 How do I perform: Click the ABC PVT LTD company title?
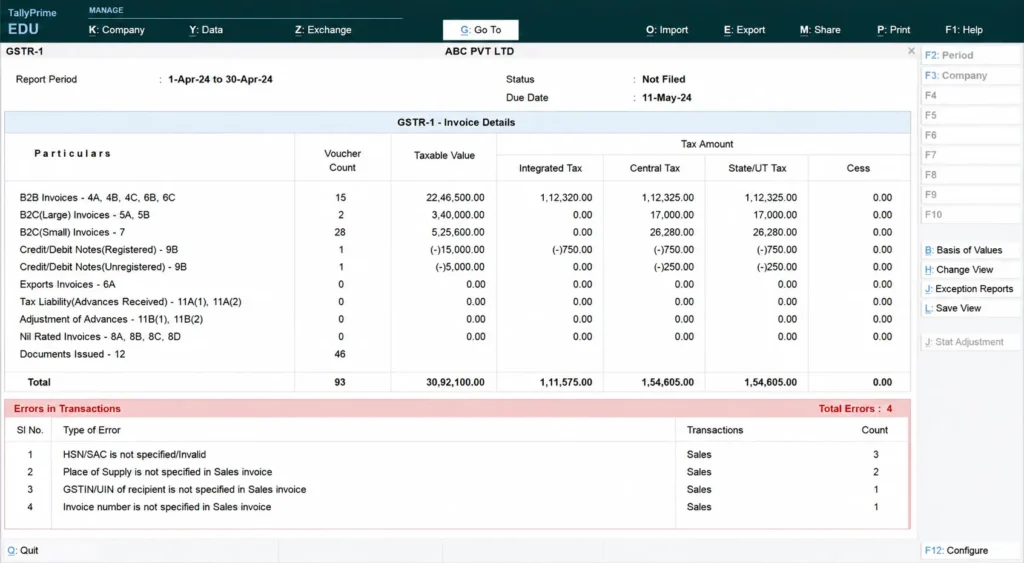click(x=479, y=52)
